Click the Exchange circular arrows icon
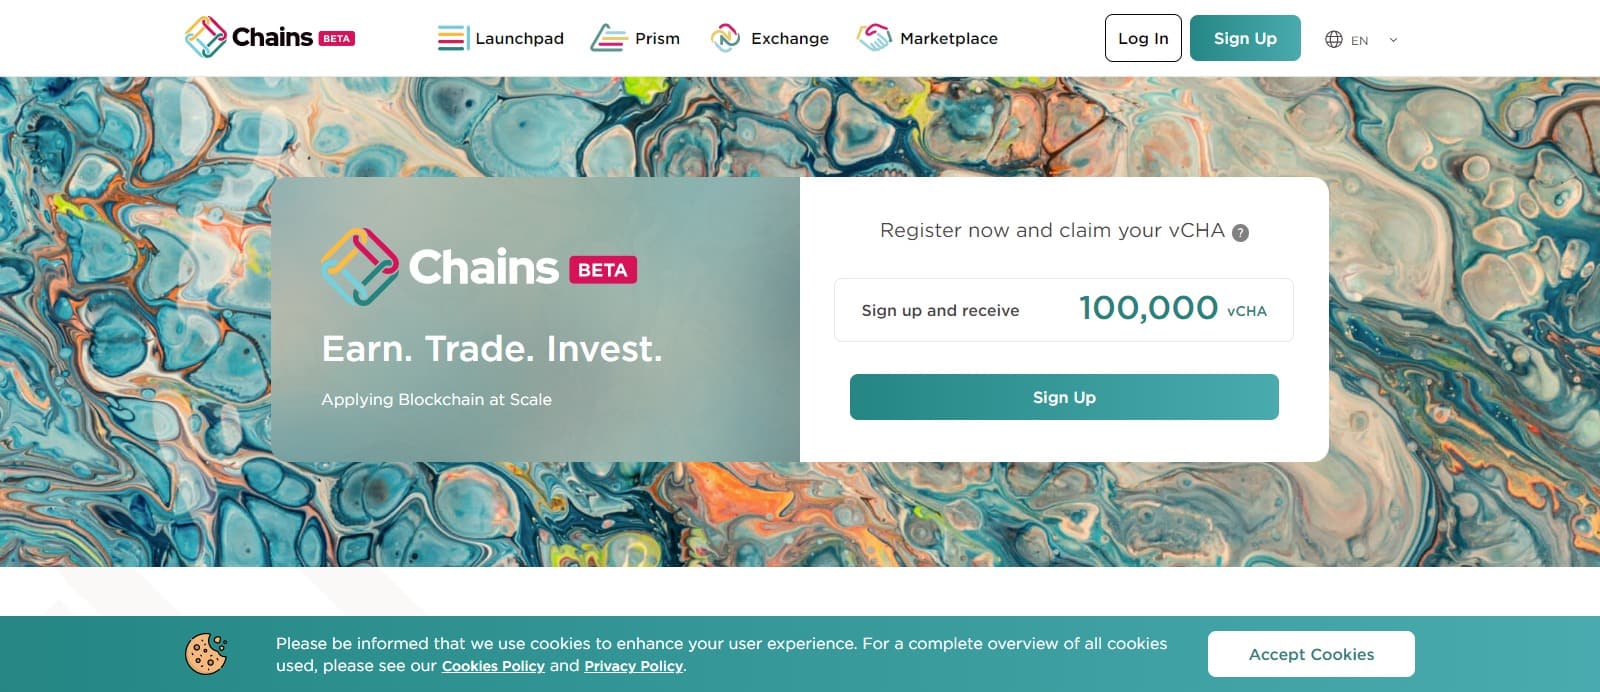The width and height of the screenshot is (1600, 692). 725,39
